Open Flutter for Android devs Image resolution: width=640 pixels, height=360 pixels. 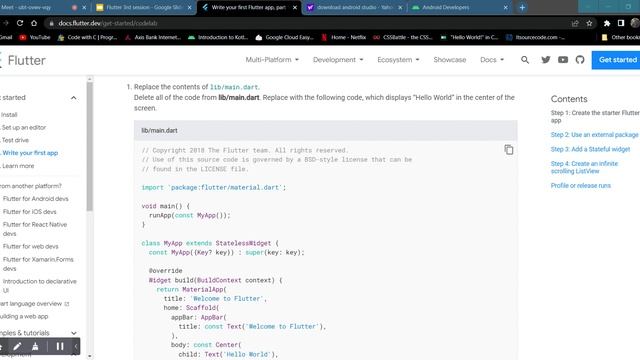[x=36, y=199]
